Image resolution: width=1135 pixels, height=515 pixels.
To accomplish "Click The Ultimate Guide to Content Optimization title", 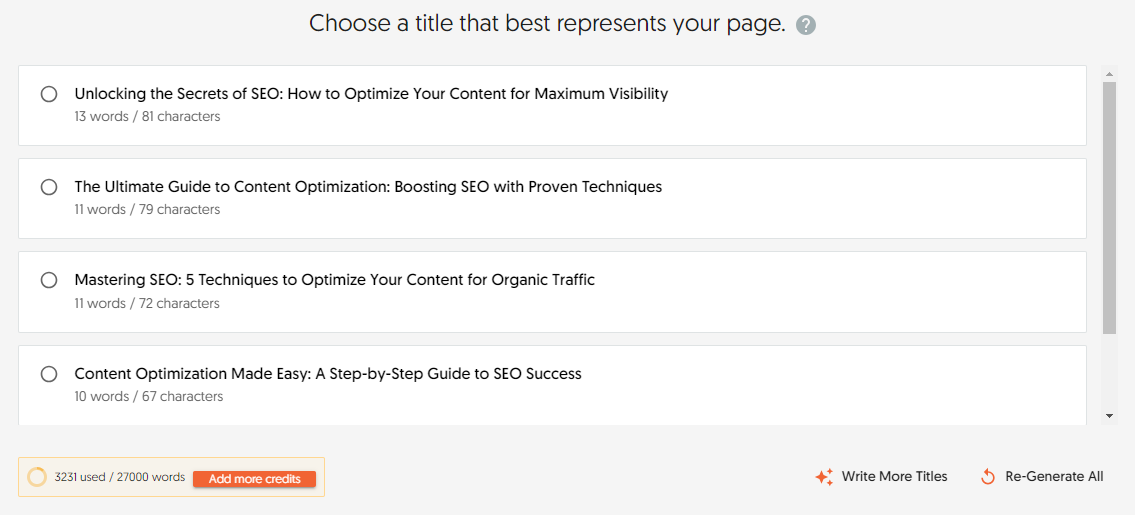I will (368, 187).
